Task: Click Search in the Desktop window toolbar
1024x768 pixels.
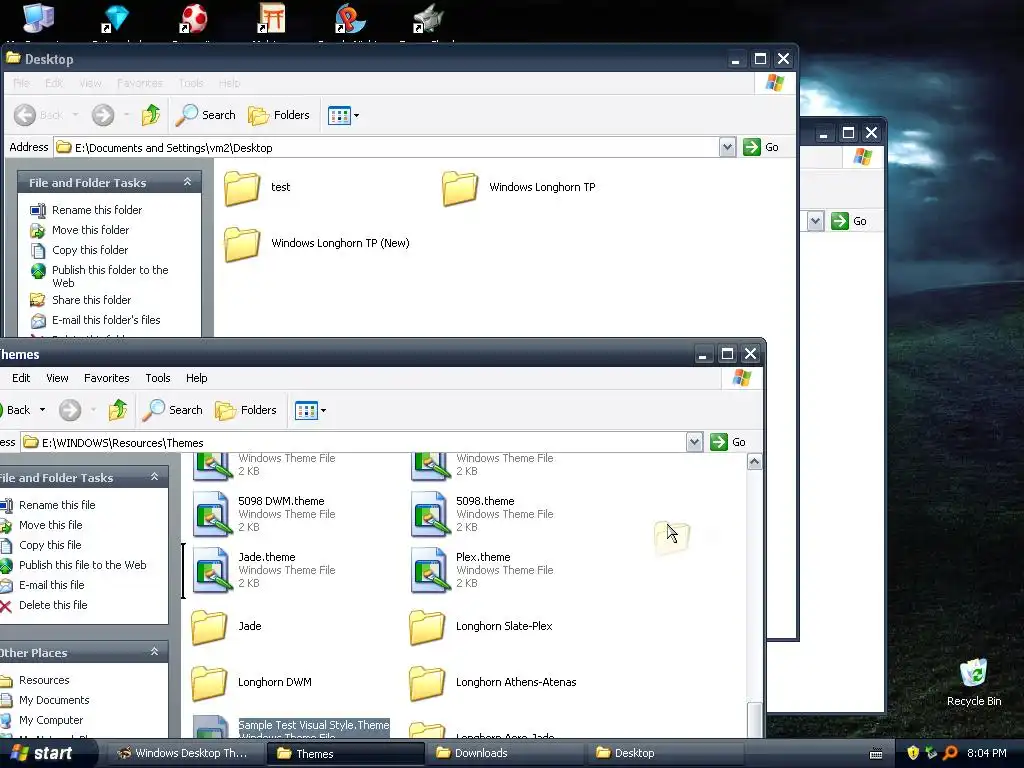Action: pyautogui.click(x=206, y=115)
